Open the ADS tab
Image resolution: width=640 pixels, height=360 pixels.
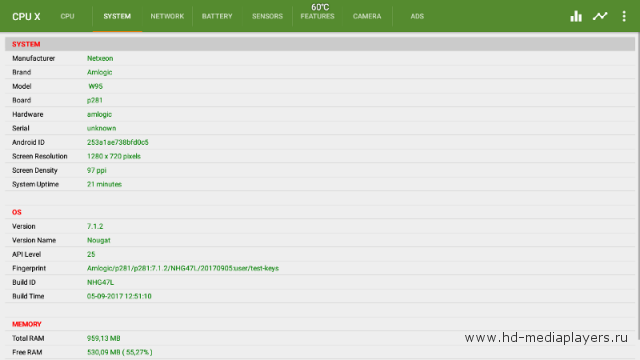pyautogui.click(x=417, y=16)
